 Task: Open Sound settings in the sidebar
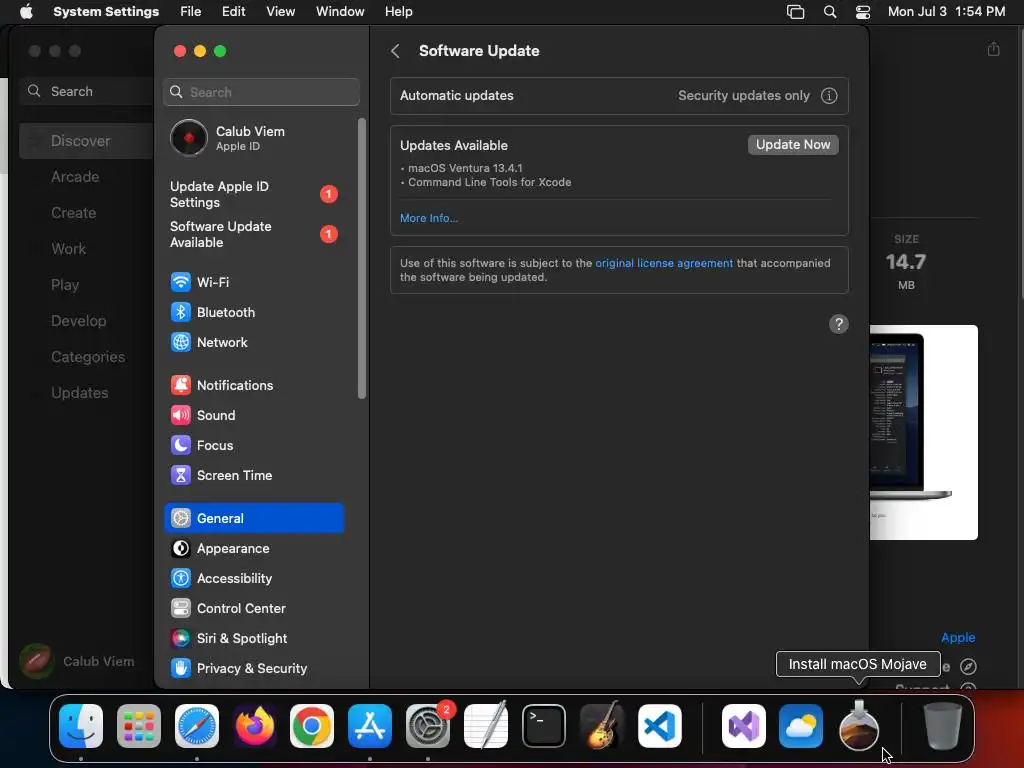coord(253,415)
